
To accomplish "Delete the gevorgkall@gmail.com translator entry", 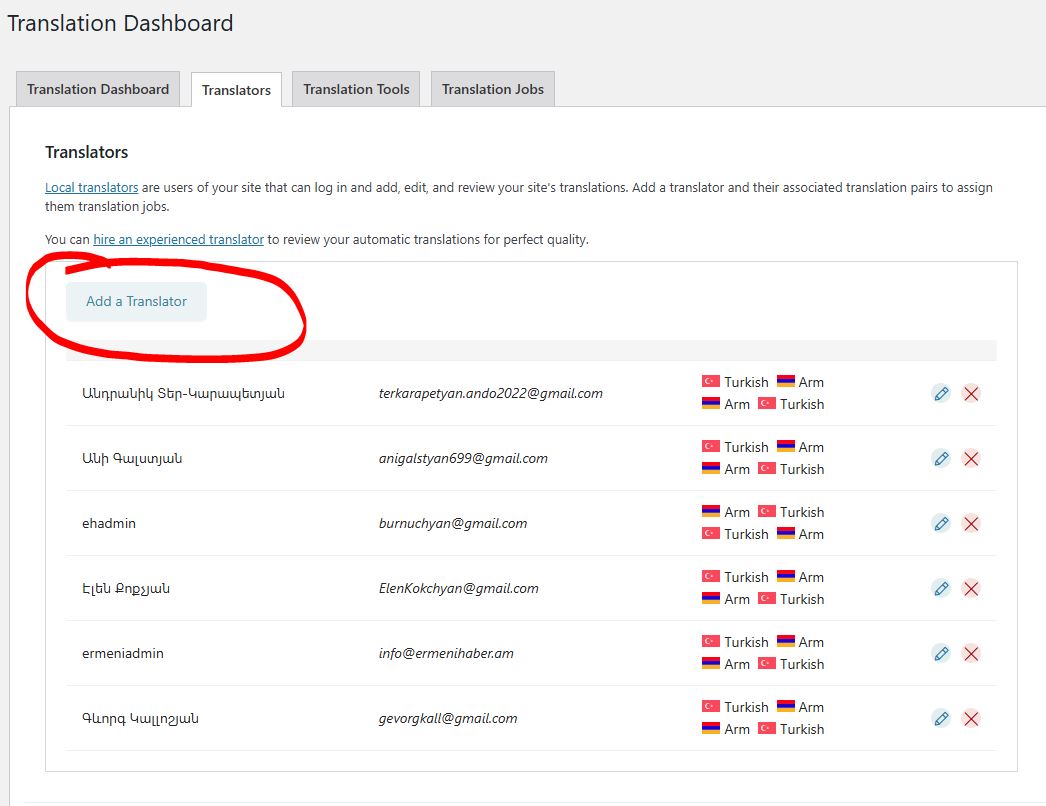I will pyautogui.click(x=970, y=718).
